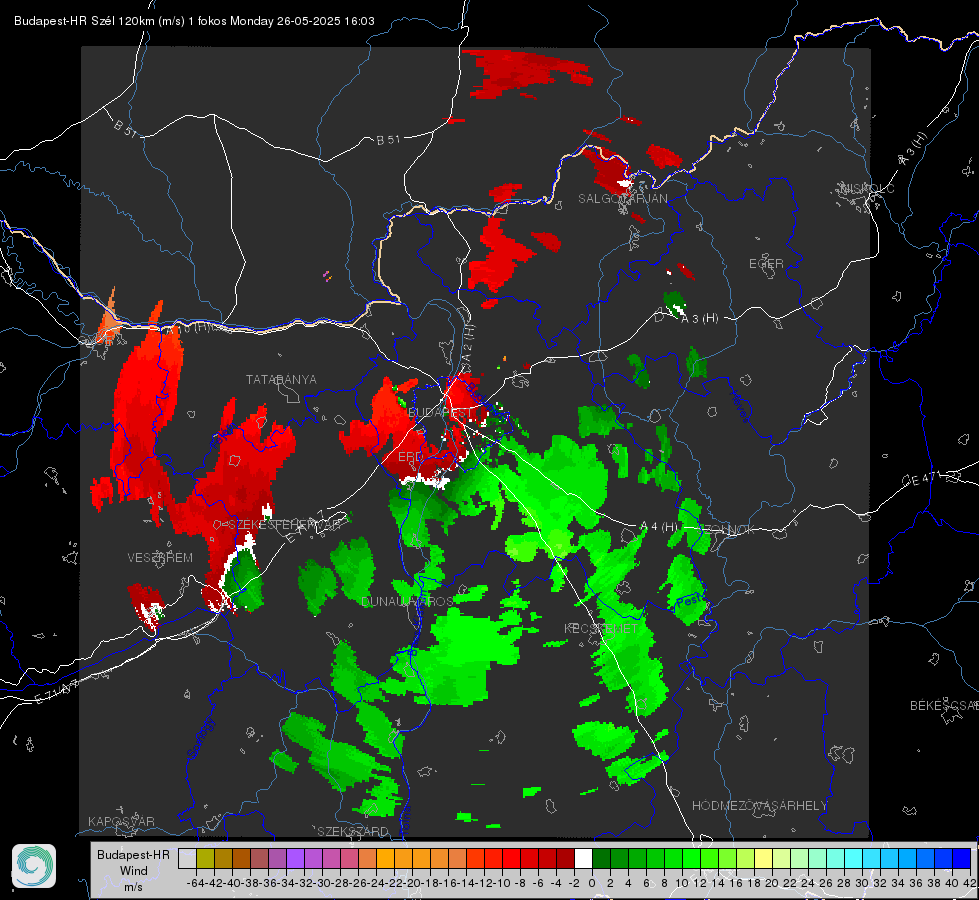The image size is (979, 900).
Task: Select the light gray first legend swatch
Action: (x=187, y=859)
